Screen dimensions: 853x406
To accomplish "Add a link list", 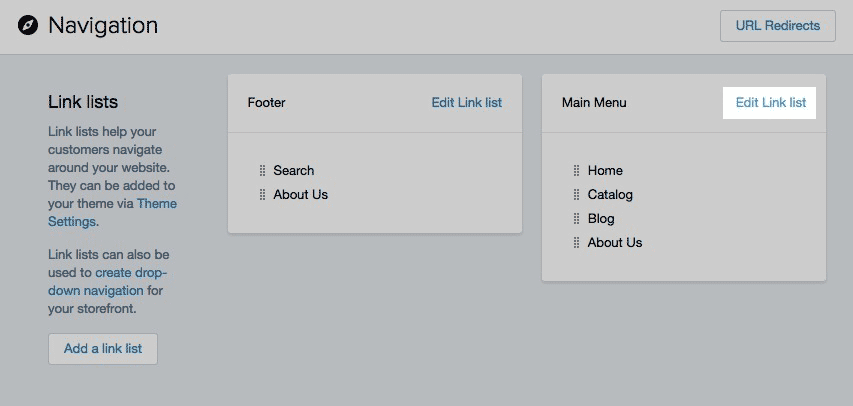I will coord(103,349).
